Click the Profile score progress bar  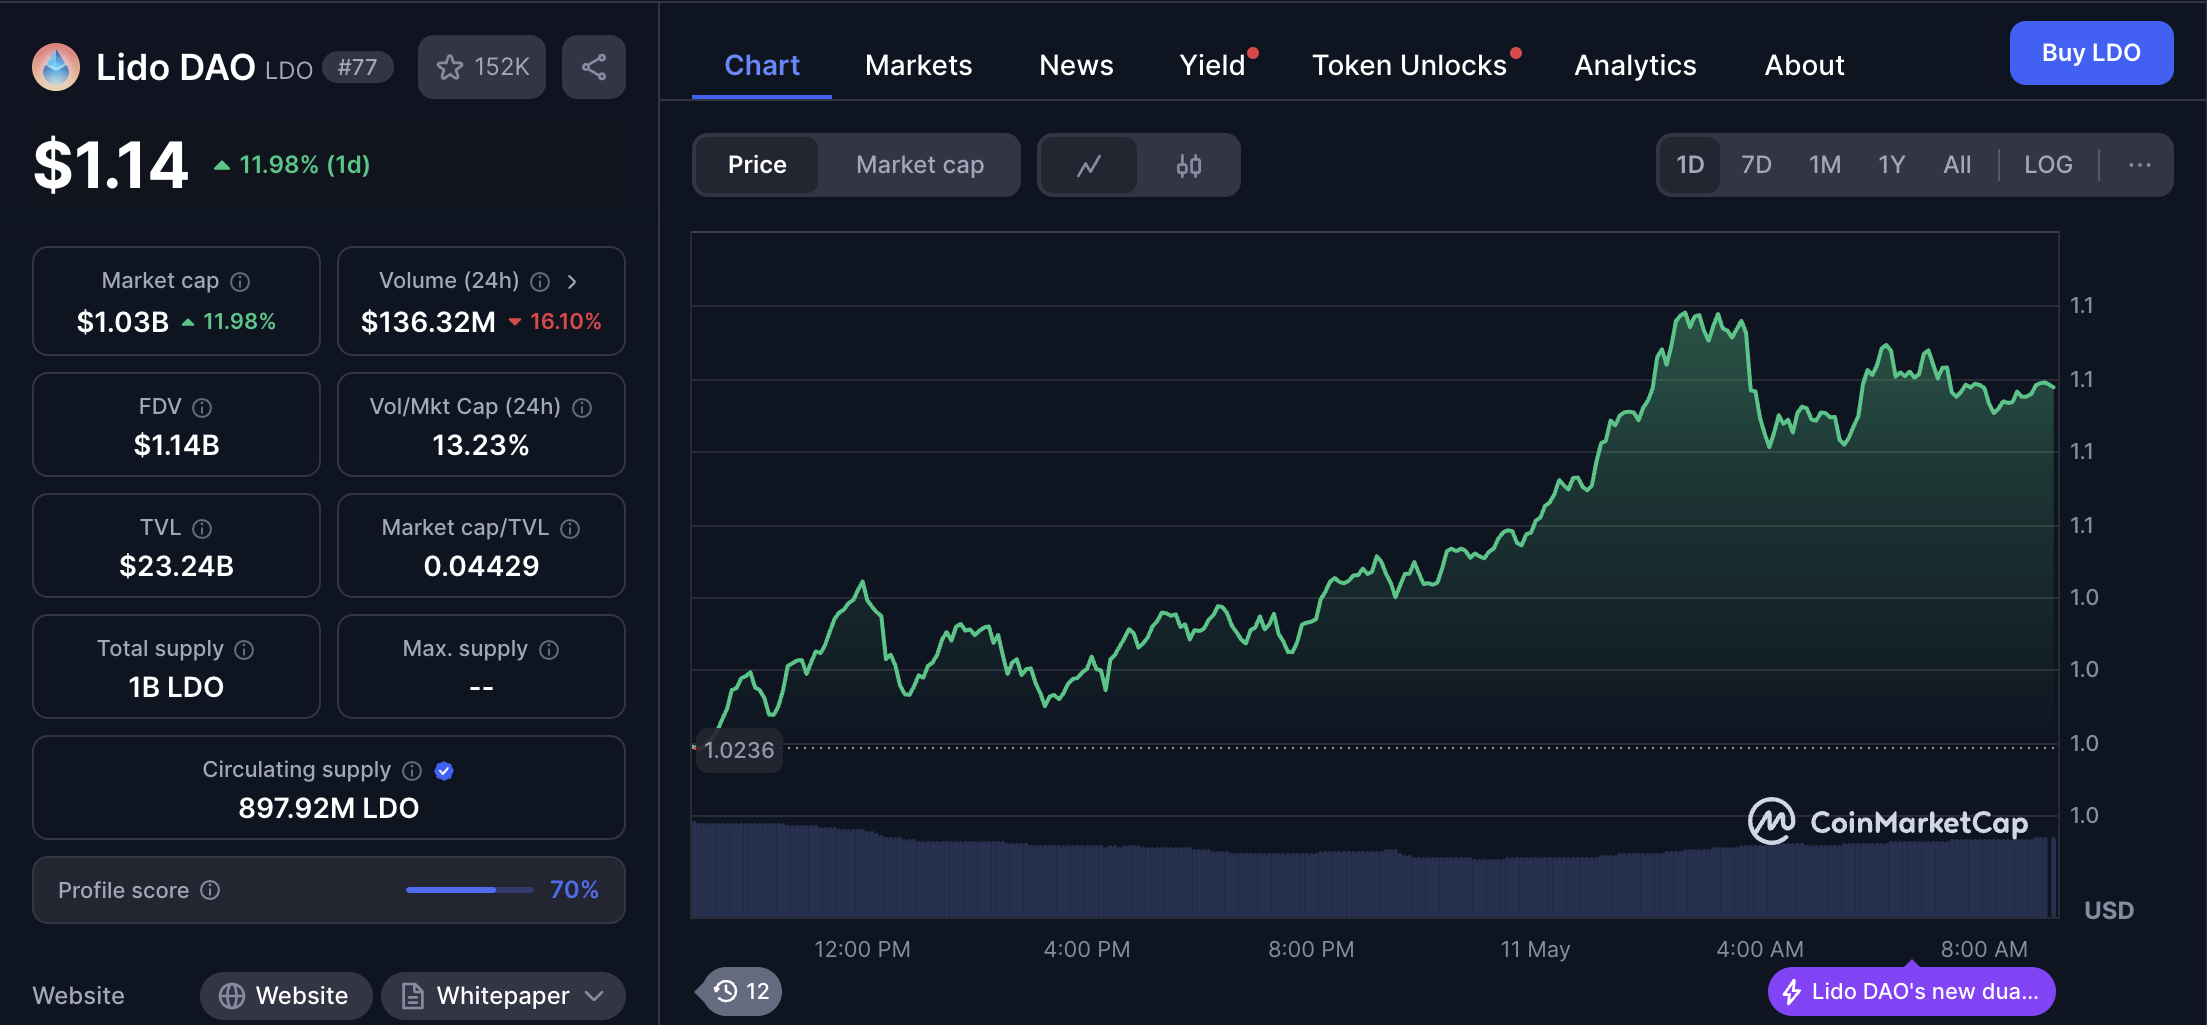click(x=470, y=890)
